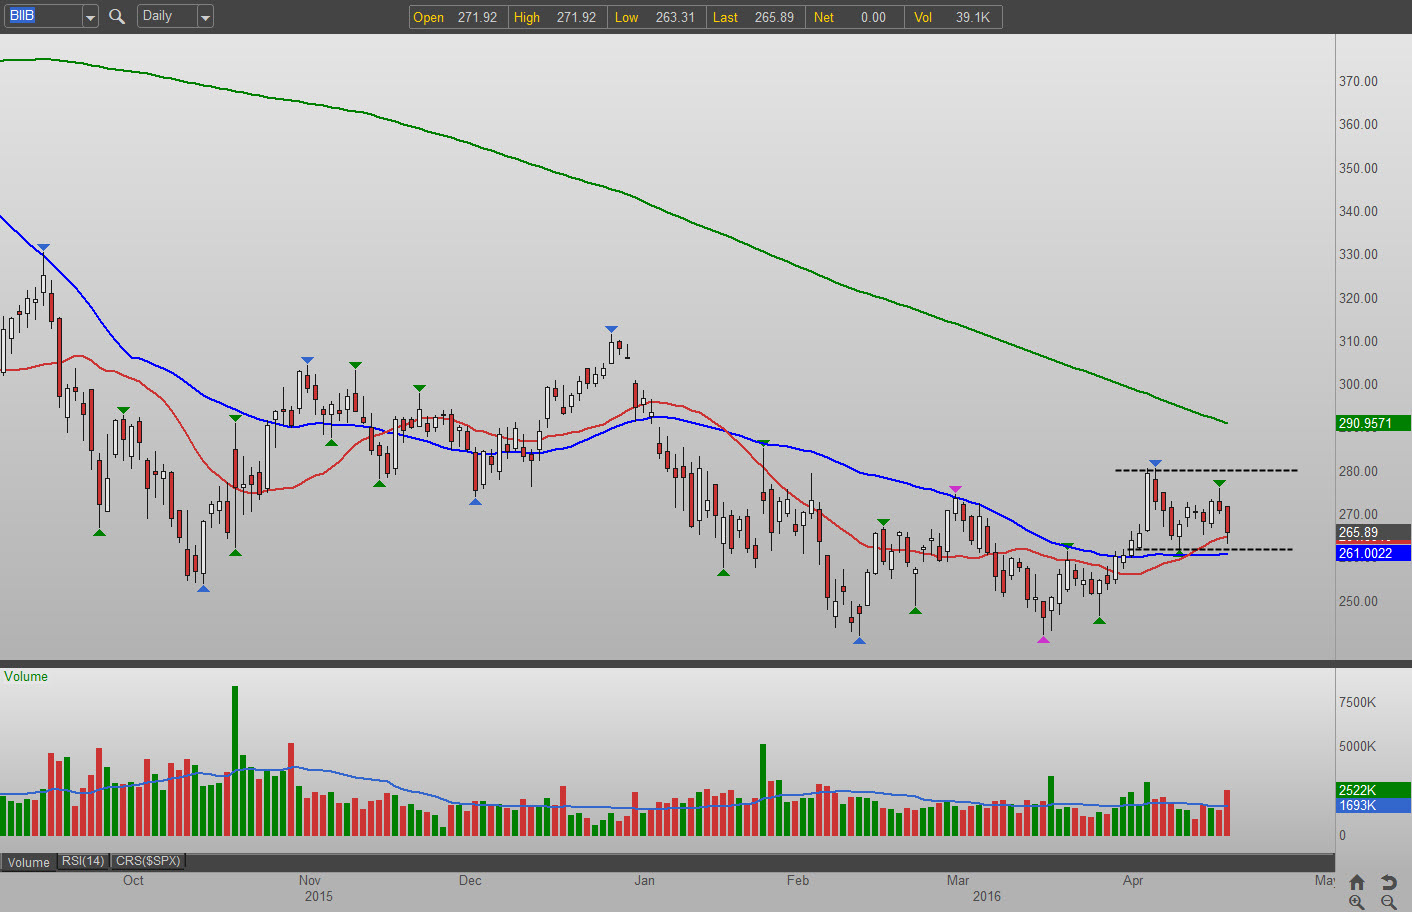Zoom in using the plus magnifier icon
1412x912 pixels.
(x=1356, y=902)
